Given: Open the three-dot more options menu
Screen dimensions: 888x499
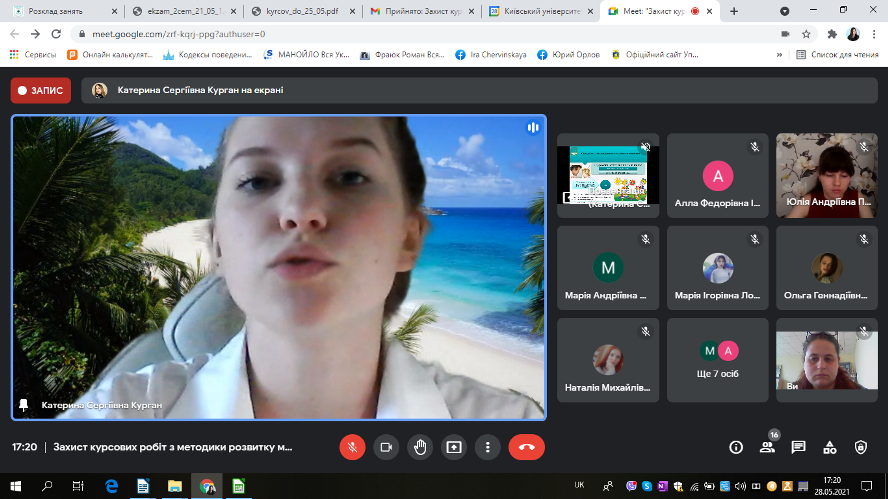Looking at the screenshot, I should 487,447.
